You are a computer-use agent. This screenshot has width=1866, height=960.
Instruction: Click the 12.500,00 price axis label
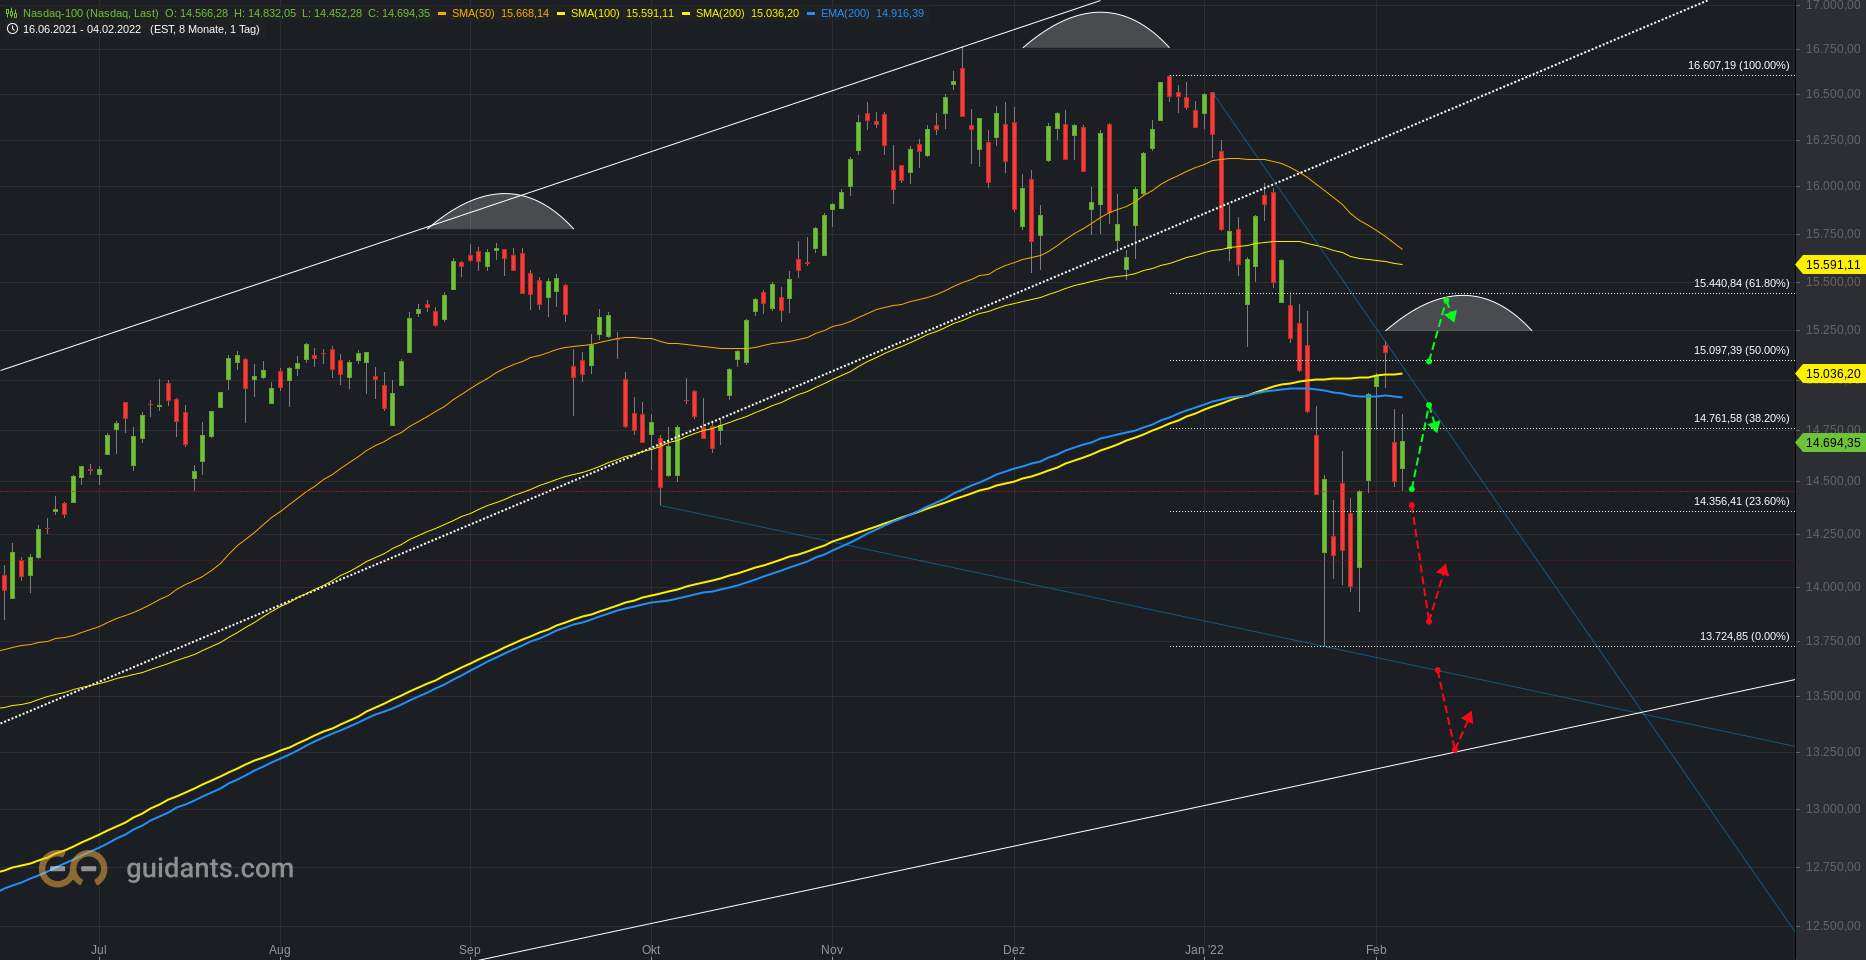pos(1833,926)
